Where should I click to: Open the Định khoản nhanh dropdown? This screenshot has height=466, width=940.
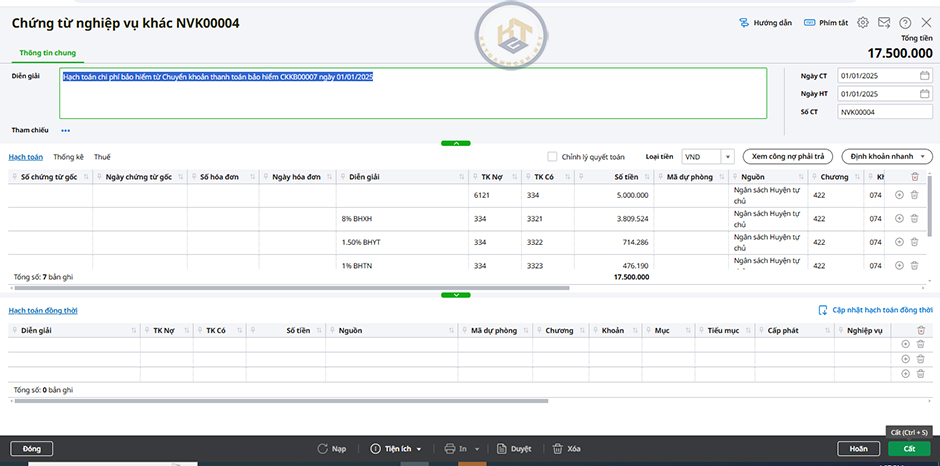coord(887,157)
